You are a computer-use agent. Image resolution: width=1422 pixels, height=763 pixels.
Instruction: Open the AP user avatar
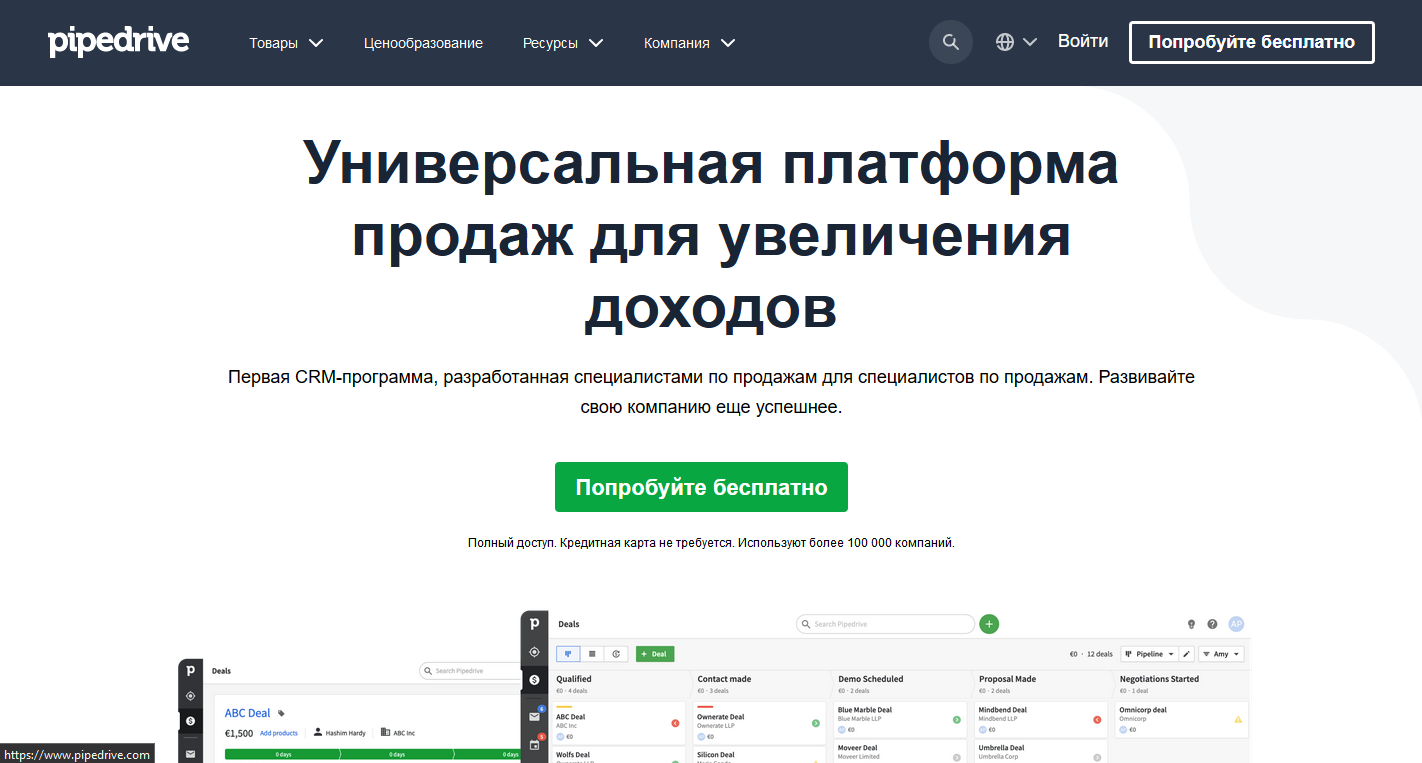pos(1237,624)
